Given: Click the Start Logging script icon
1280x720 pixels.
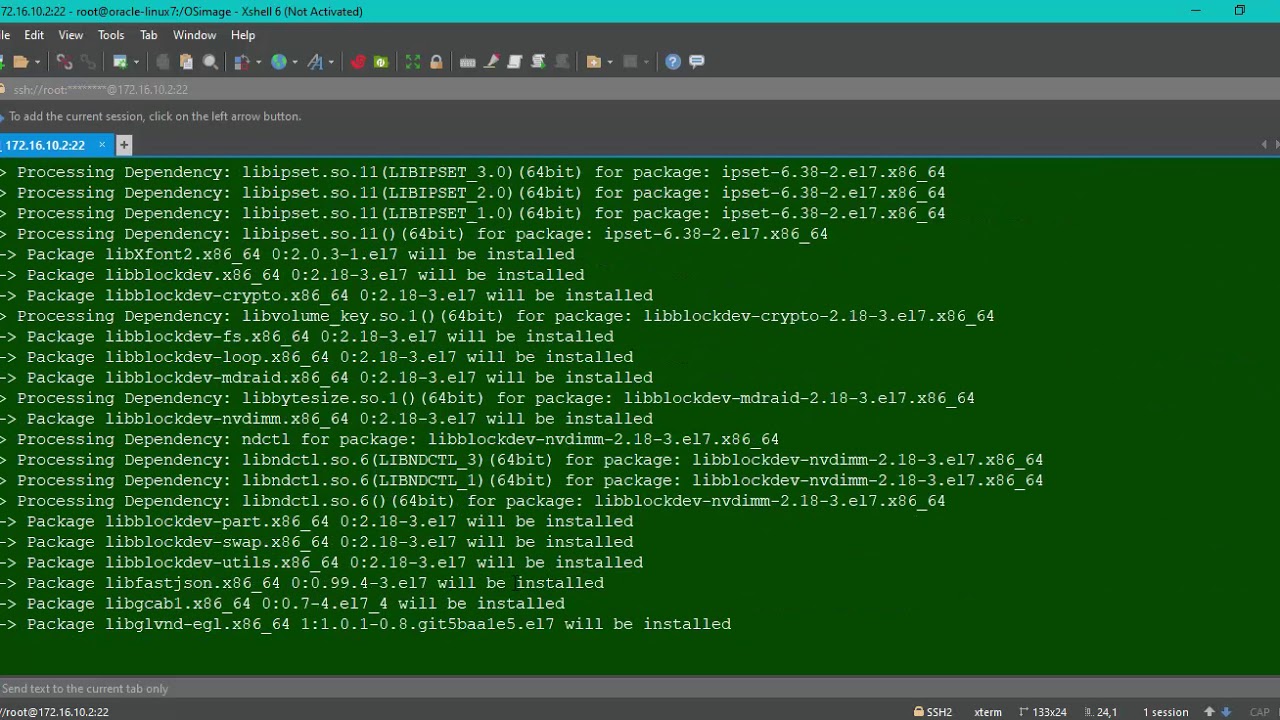Looking at the screenshot, I should pos(515,62).
